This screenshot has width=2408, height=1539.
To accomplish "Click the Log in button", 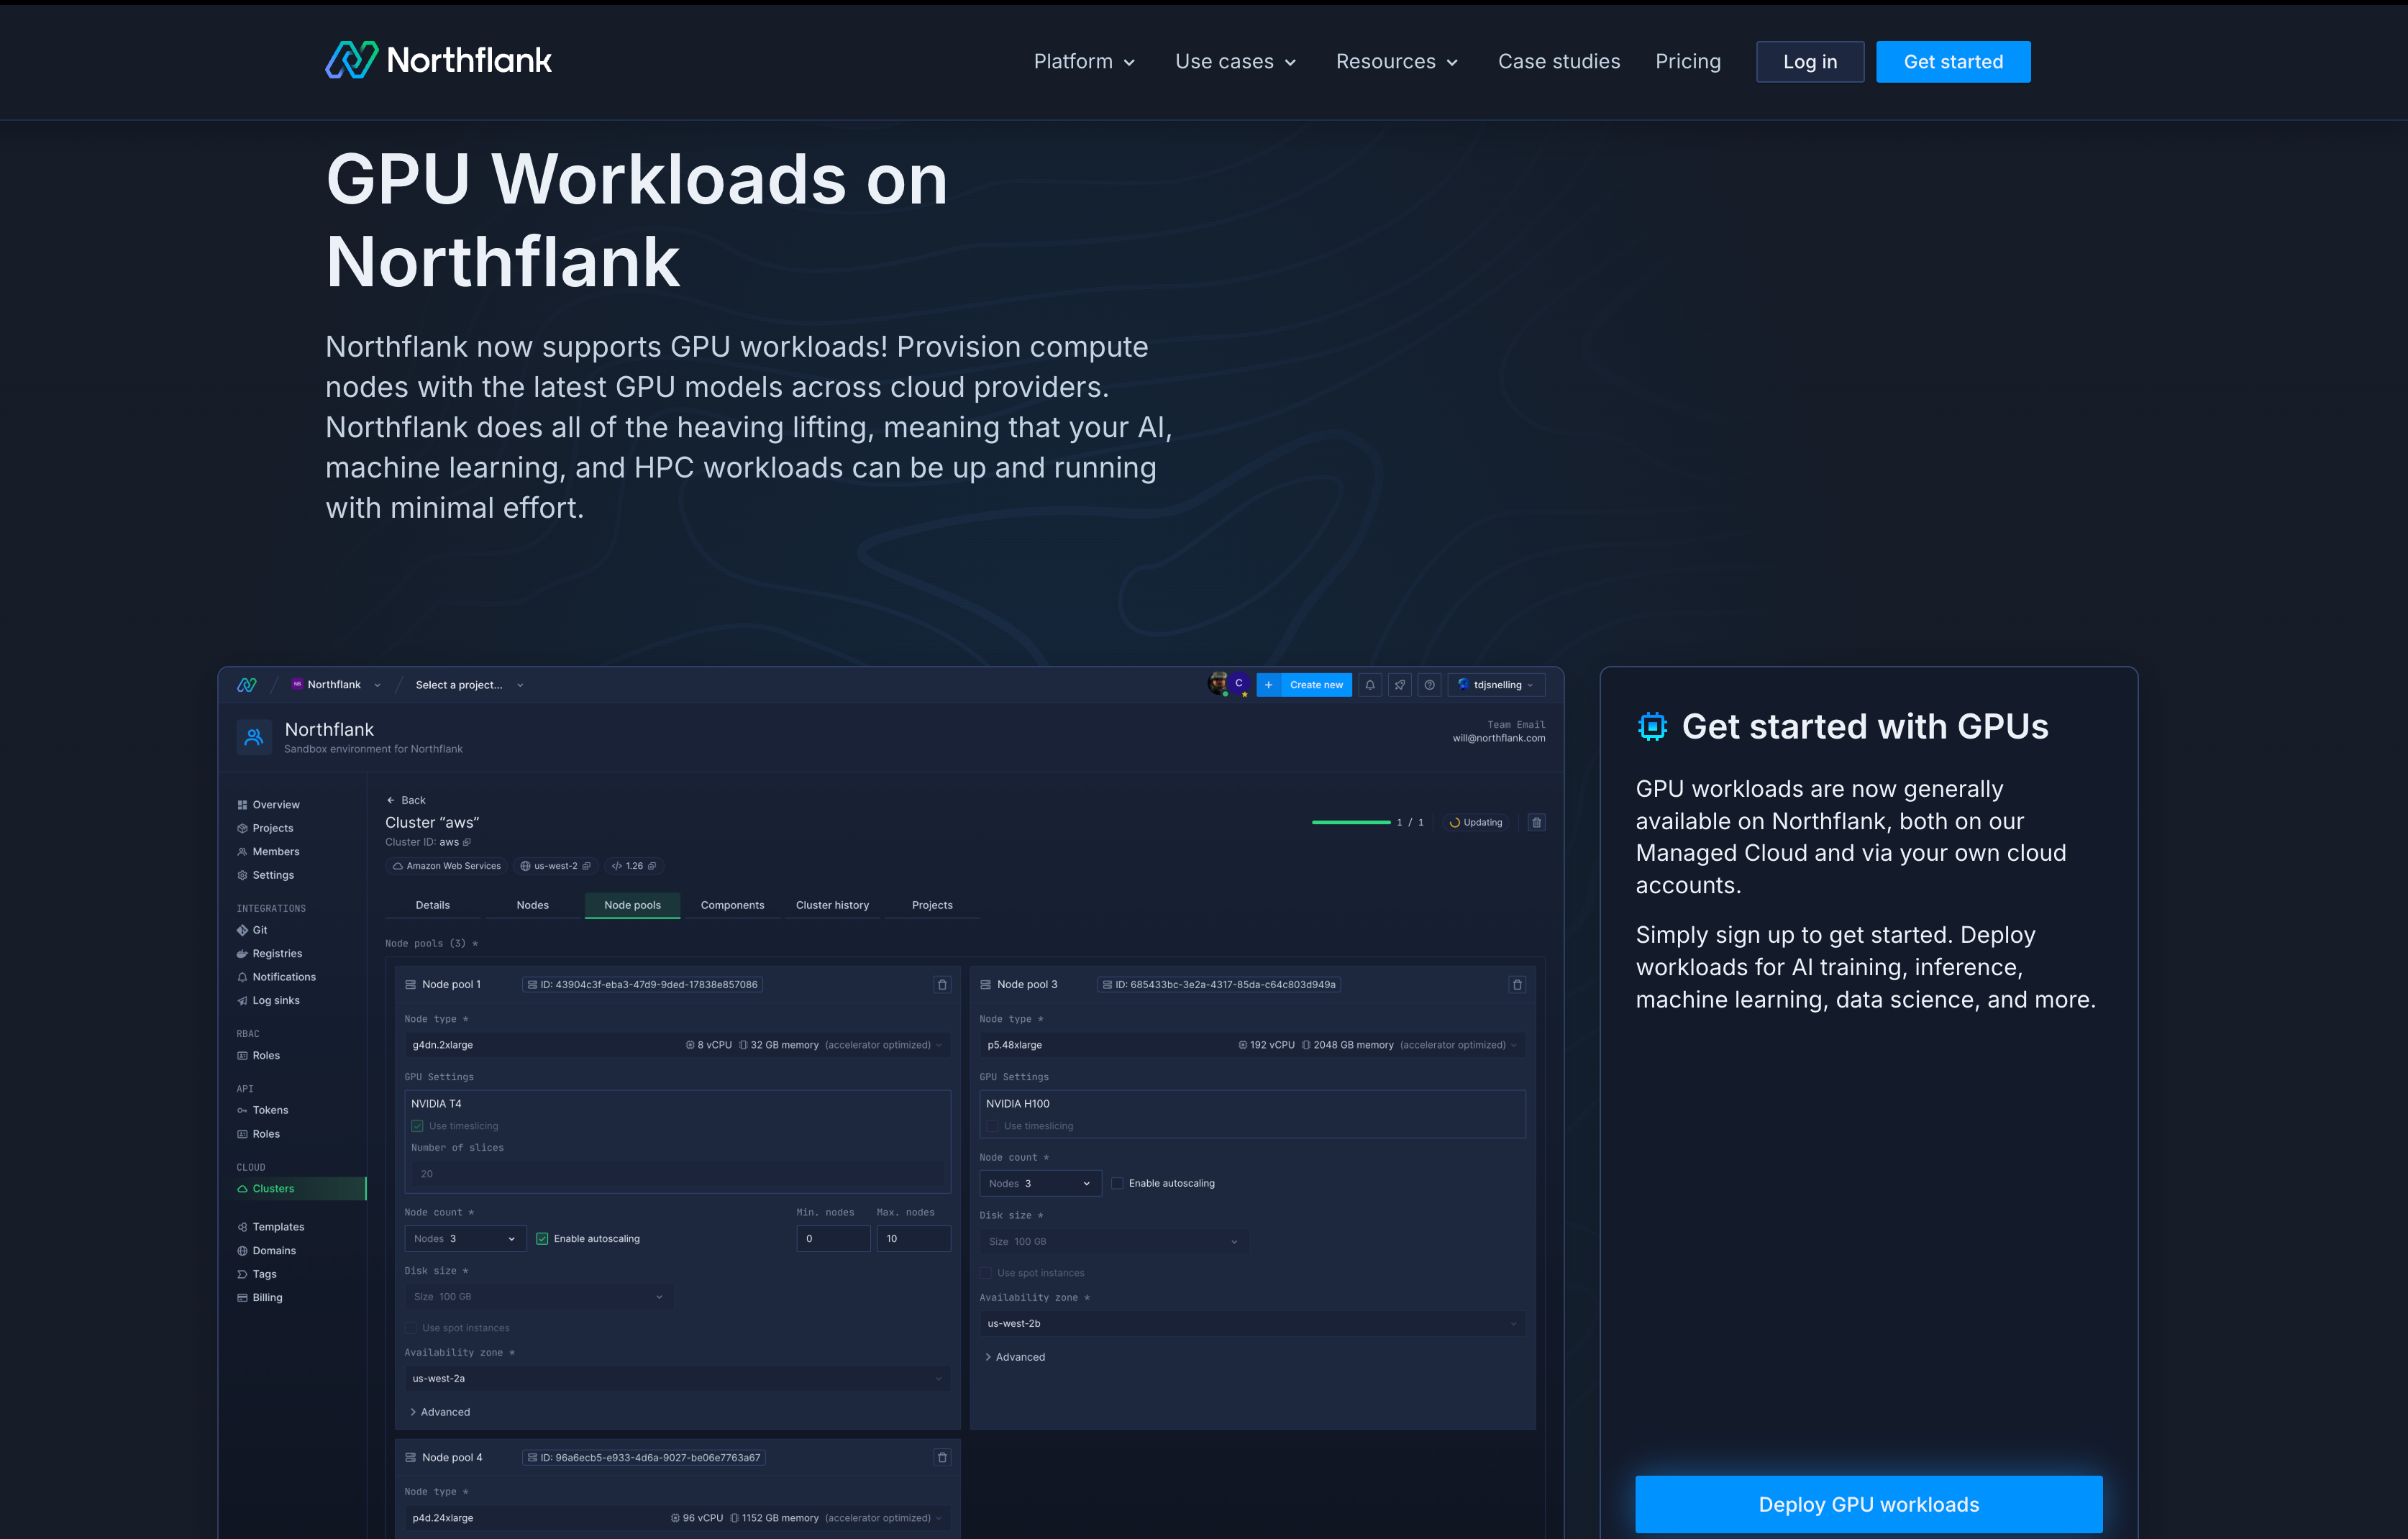I will pyautogui.click(x=1810, y=62).
